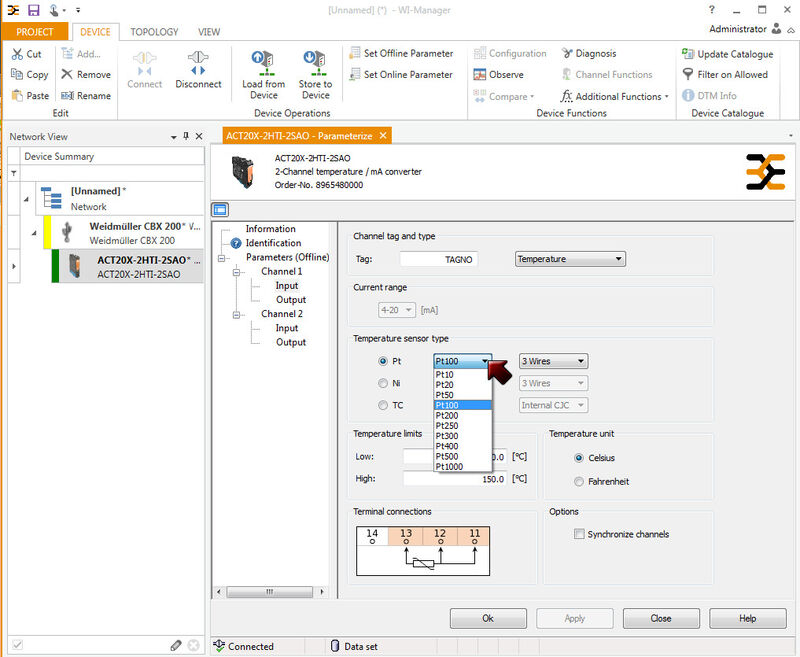
Task: Open the PROJECT ribbon tab
Action: pyautogui.click(x=35, y=32)
